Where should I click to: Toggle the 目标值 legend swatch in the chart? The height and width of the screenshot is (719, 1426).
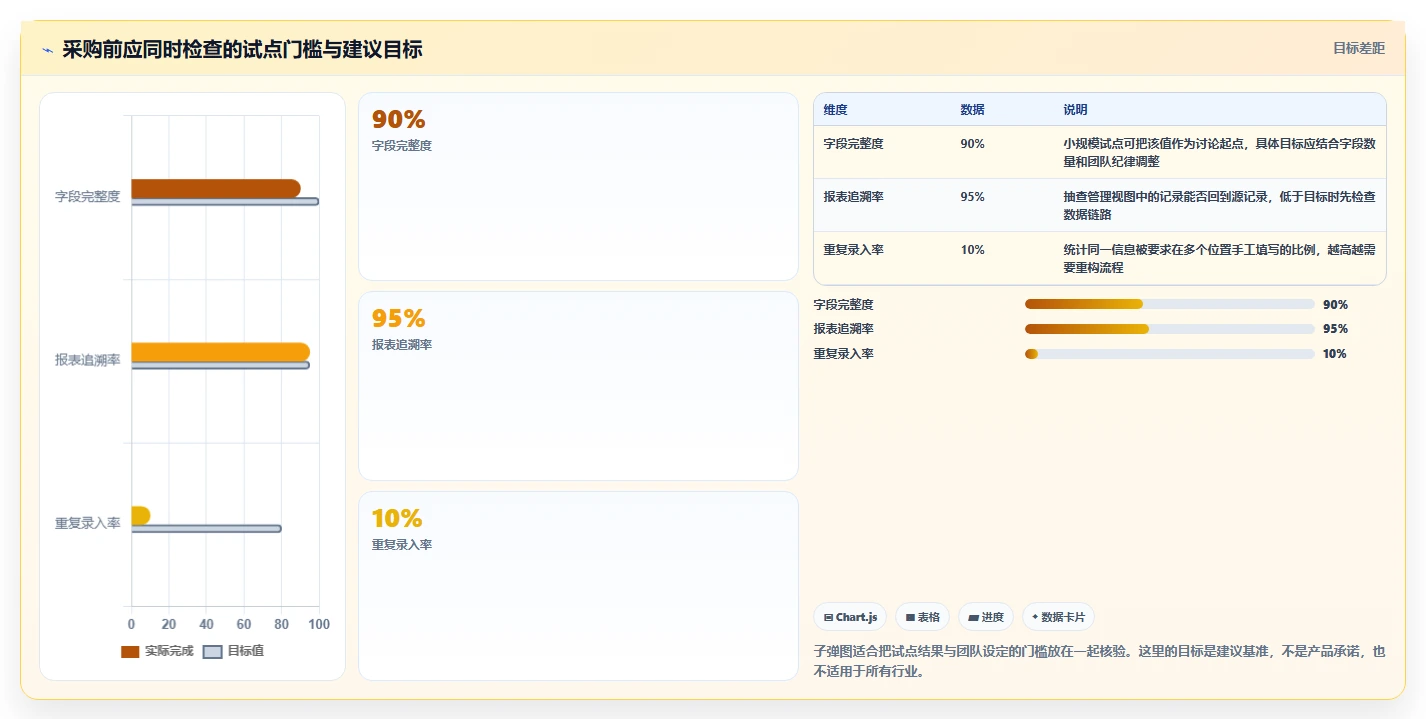click(212, 652)
